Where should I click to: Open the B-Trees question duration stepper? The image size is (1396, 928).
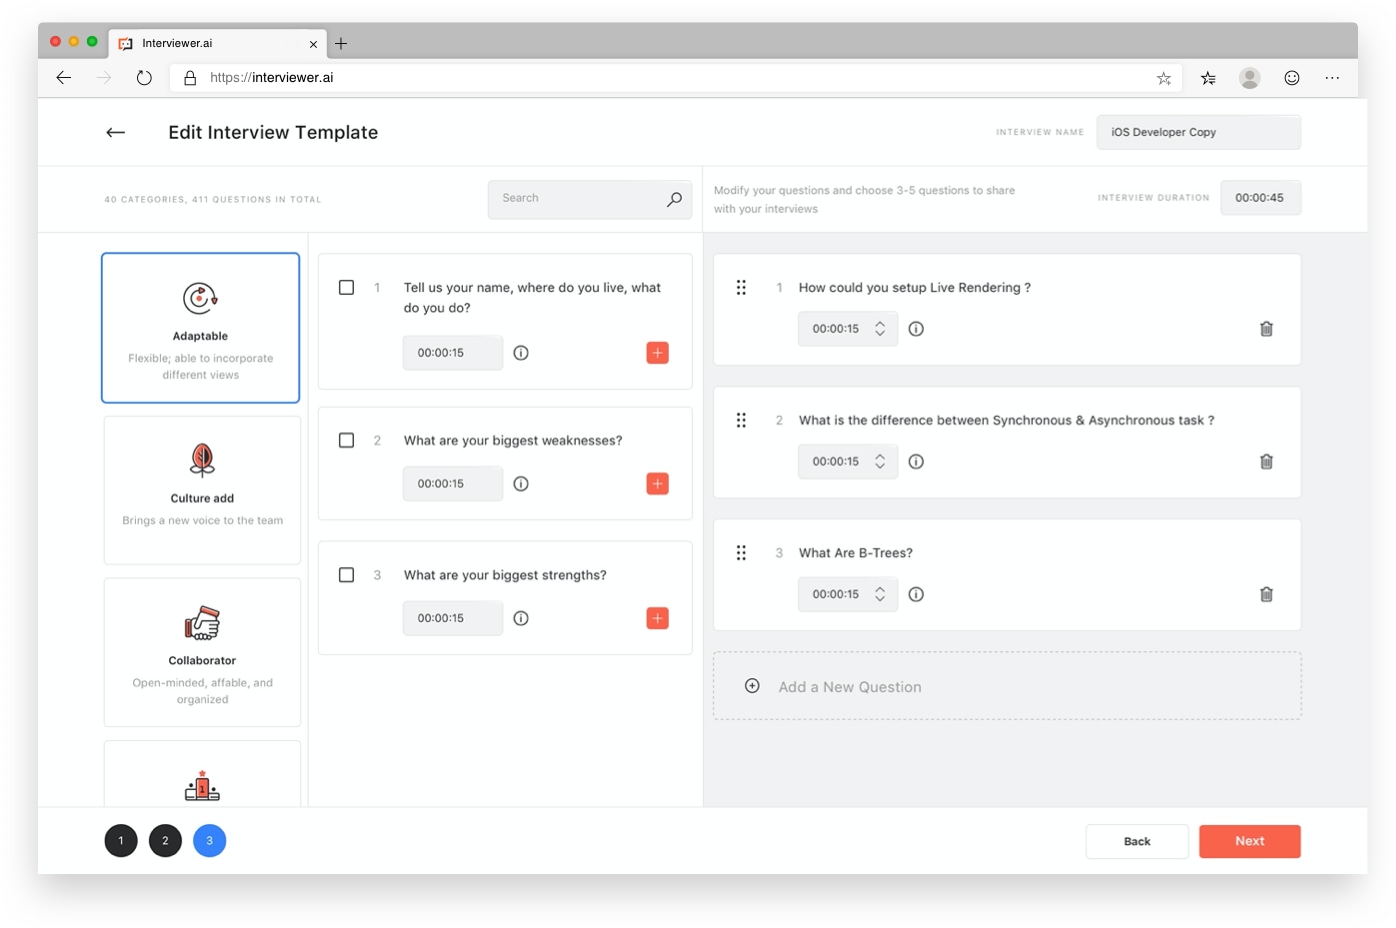pyautogui.click(x=880, y=594)
